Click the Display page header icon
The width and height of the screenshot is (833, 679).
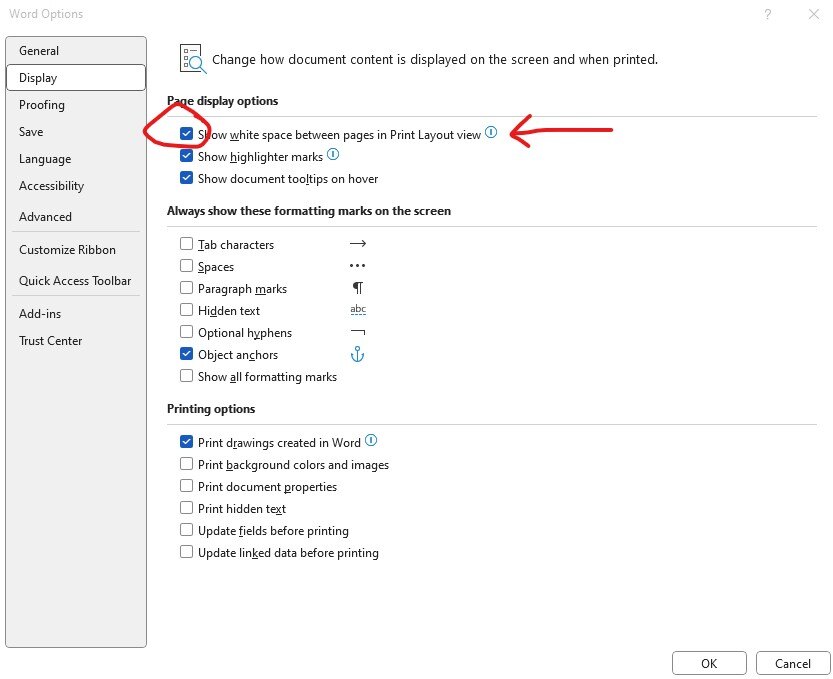click(193, 58)
